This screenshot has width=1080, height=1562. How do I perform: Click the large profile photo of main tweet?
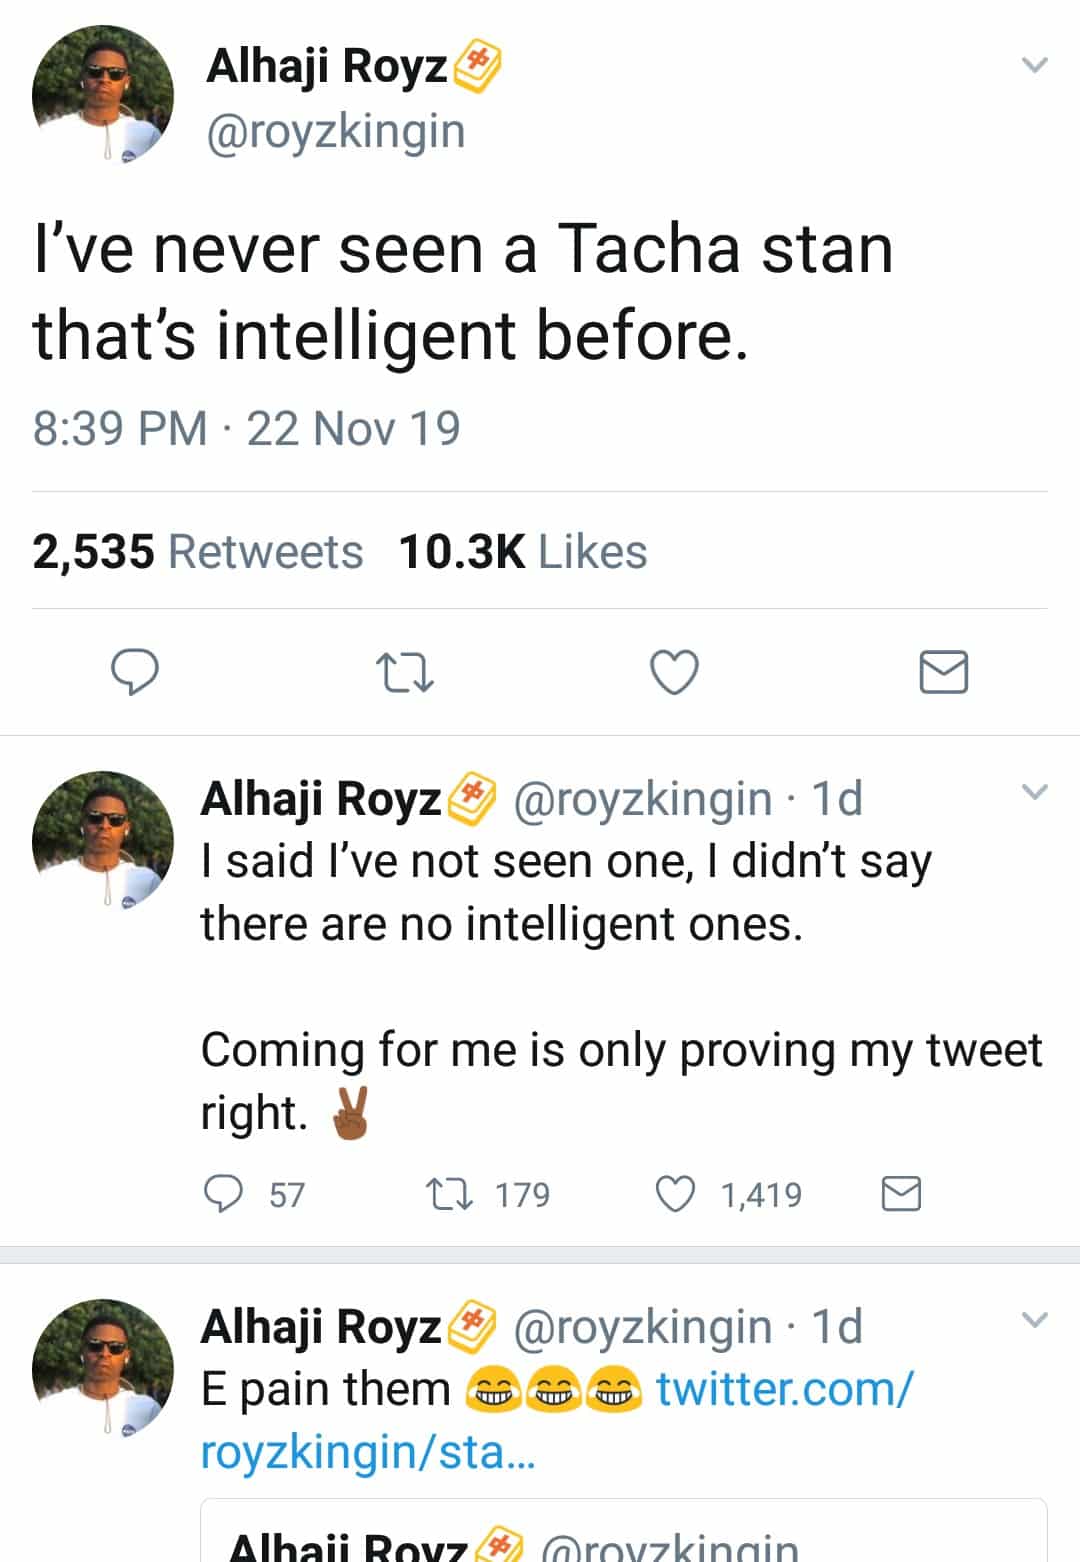[102, 94]
